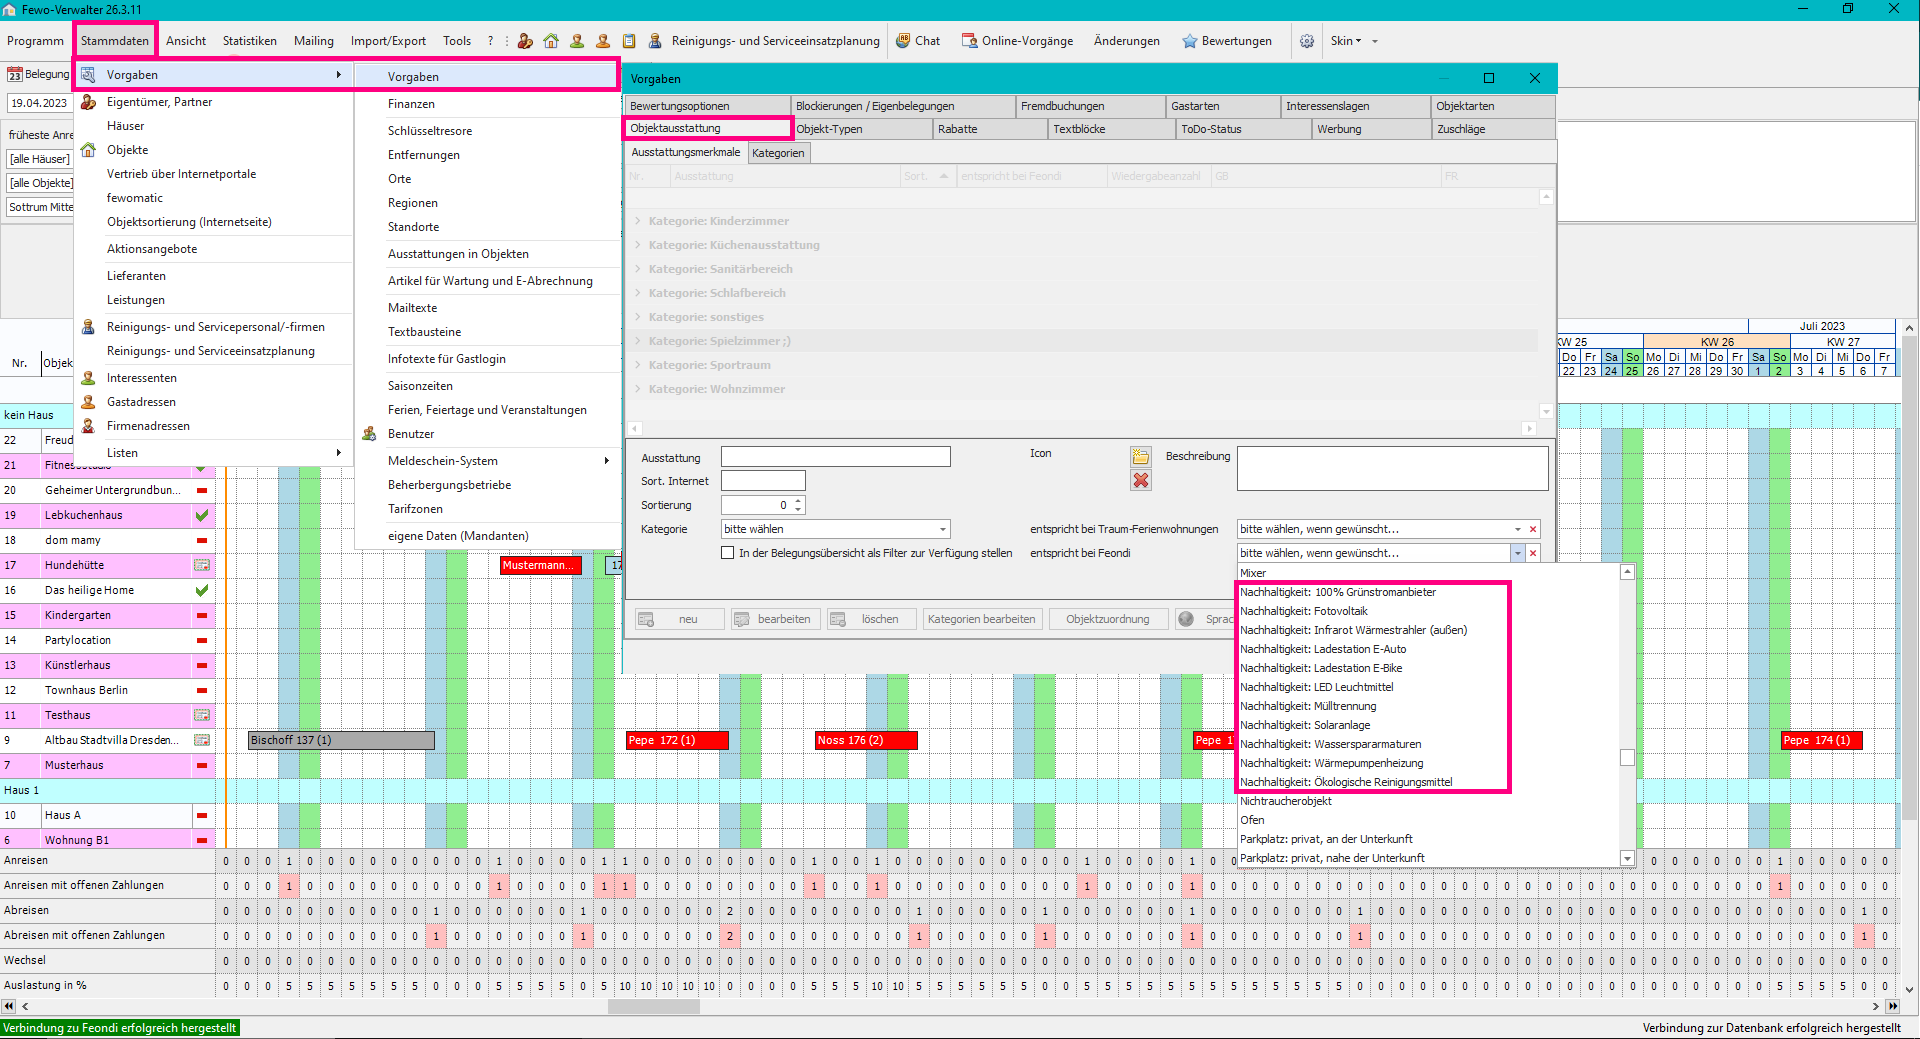1920x1039 pixels.
Task: Click the Noss 176 (2) booking bar
Action: tap(866, 740)
